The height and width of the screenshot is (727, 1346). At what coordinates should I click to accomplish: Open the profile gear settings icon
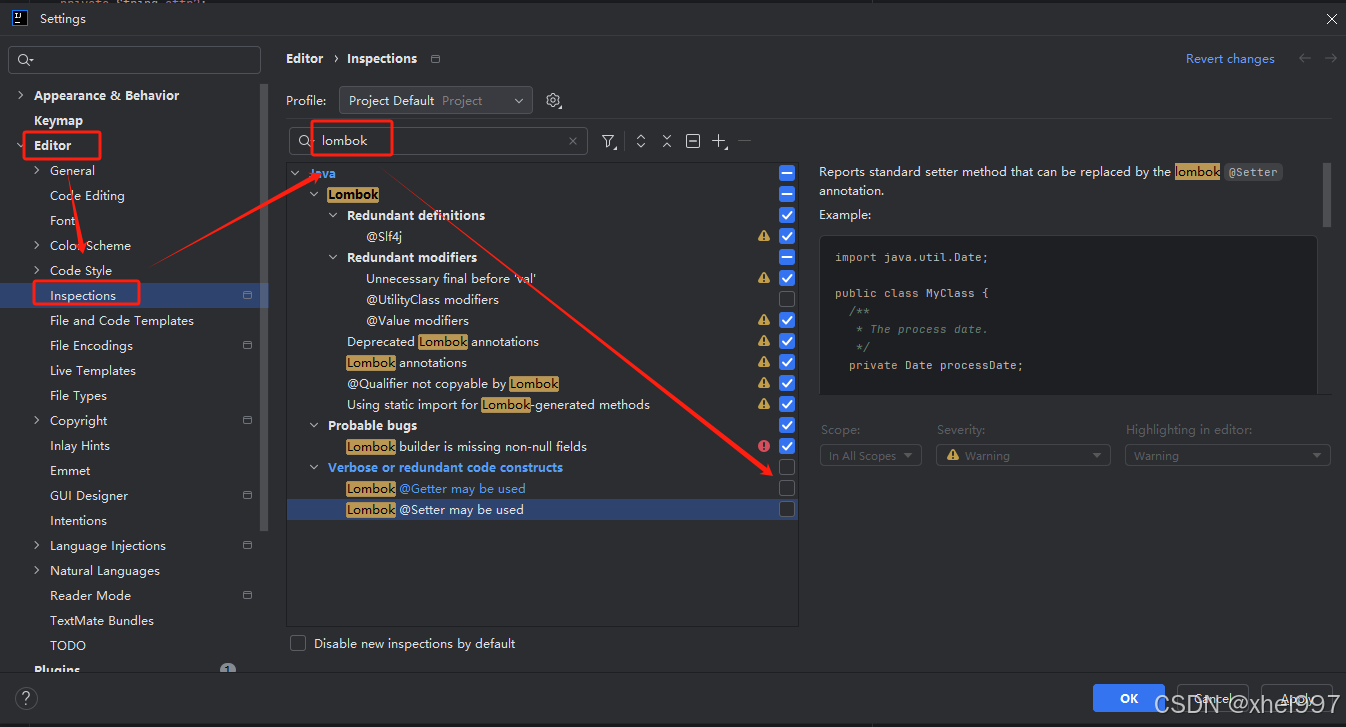pyautogui.click(x=554, y=101)
